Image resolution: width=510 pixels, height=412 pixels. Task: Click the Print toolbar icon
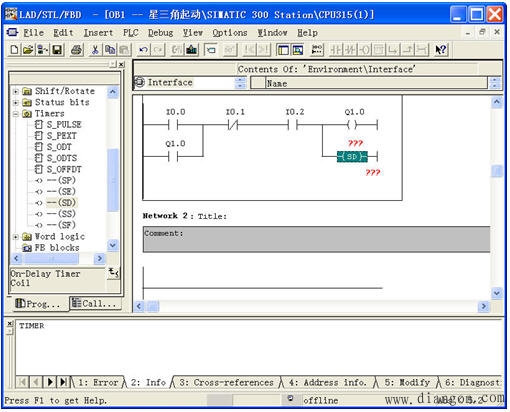point(76,50)
